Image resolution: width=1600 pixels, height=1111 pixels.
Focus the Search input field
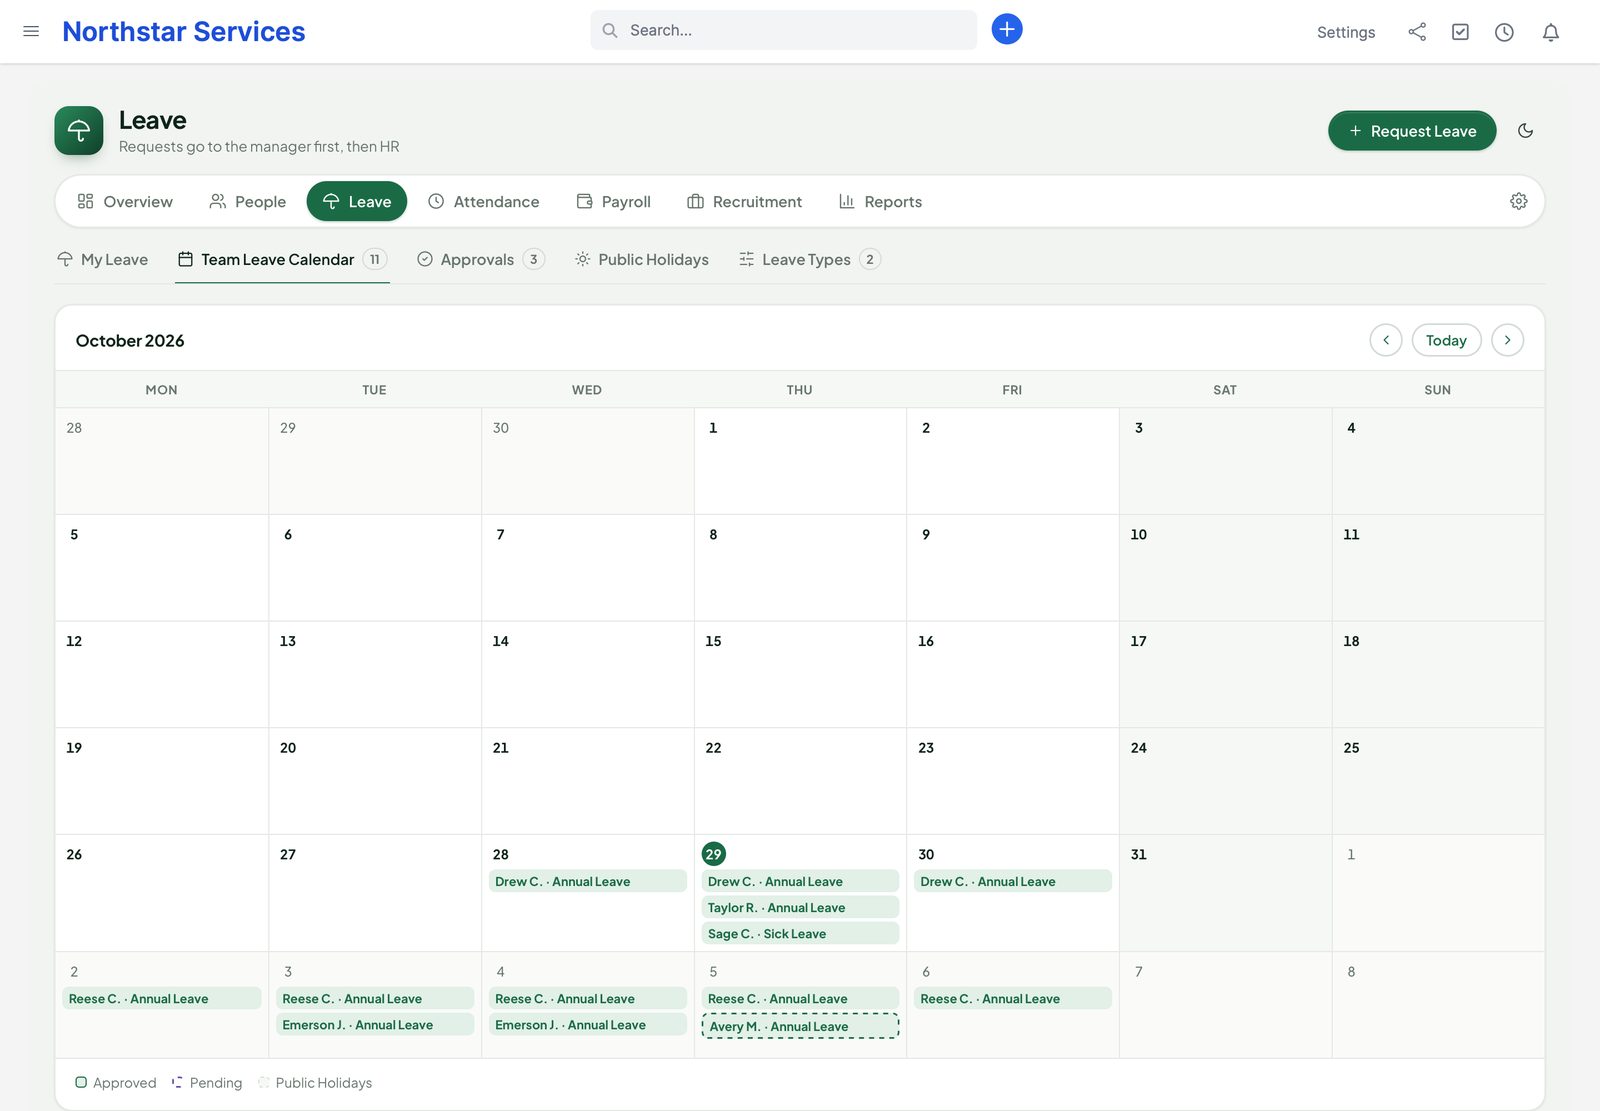coord(784,30)
